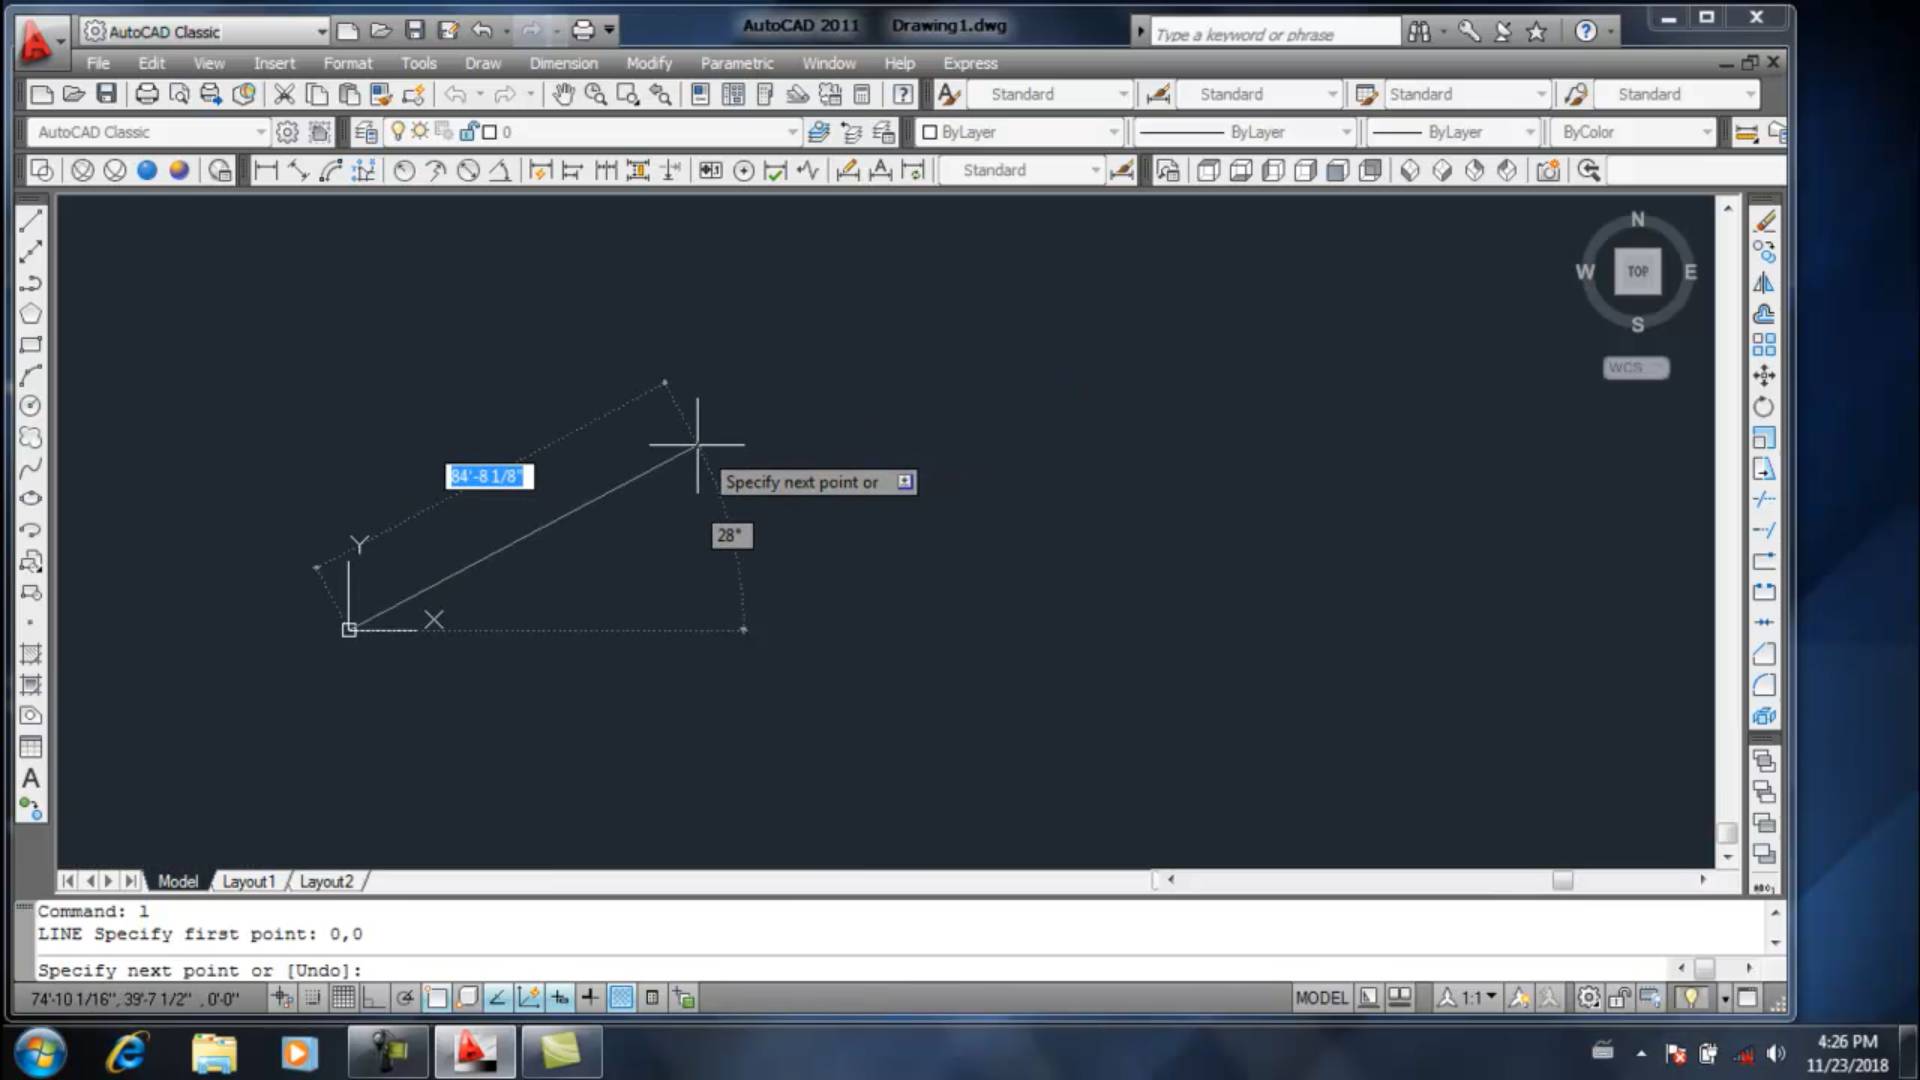
Task: Click the MODEL button in status bar
Action: [1321, 997]
